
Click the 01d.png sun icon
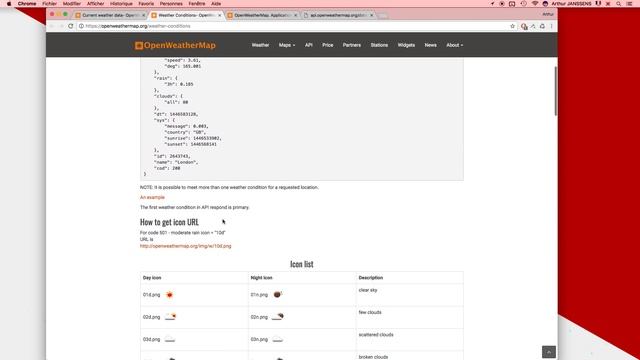169,295
